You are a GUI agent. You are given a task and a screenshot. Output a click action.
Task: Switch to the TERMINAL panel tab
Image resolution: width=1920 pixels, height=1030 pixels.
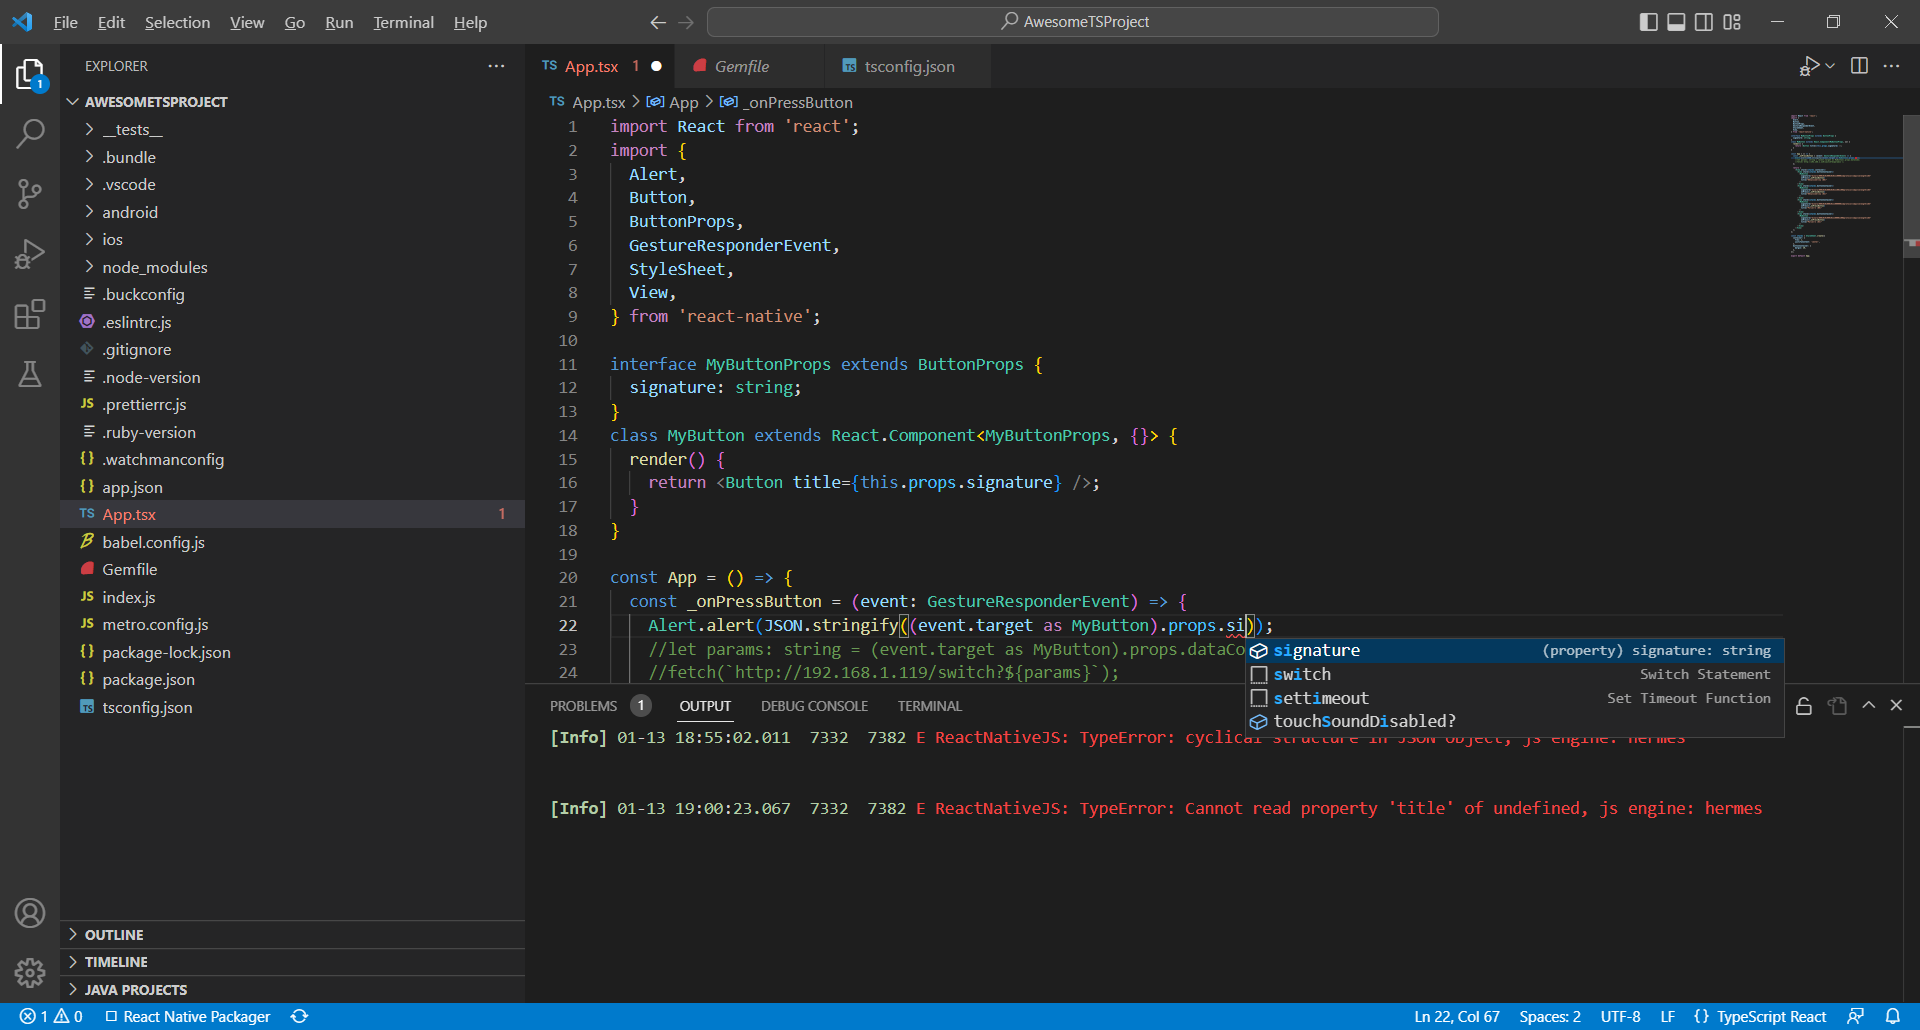pyautogui.click(x=929, y=706)
